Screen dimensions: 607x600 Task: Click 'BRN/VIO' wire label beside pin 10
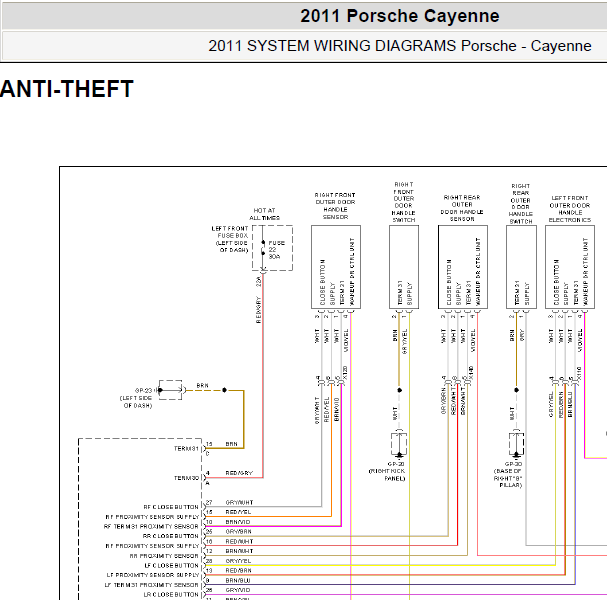coord(238,522)
